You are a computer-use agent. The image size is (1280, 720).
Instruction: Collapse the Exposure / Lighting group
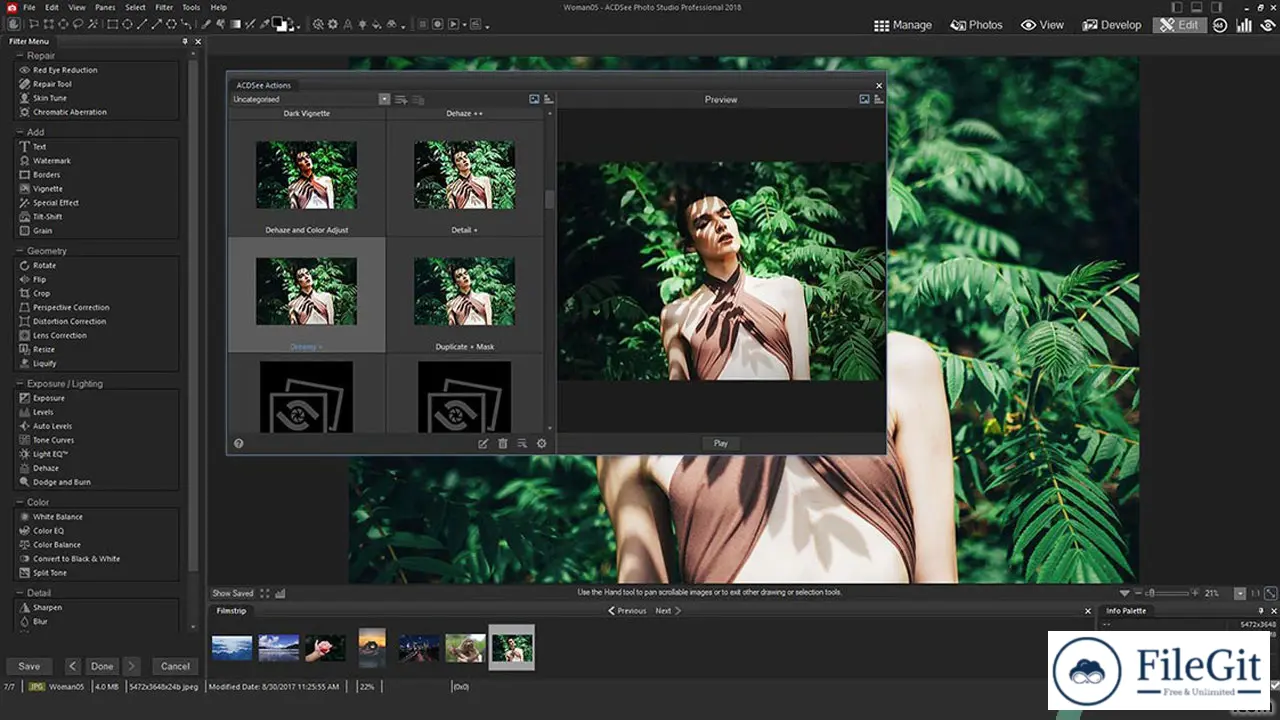(20, 384)
